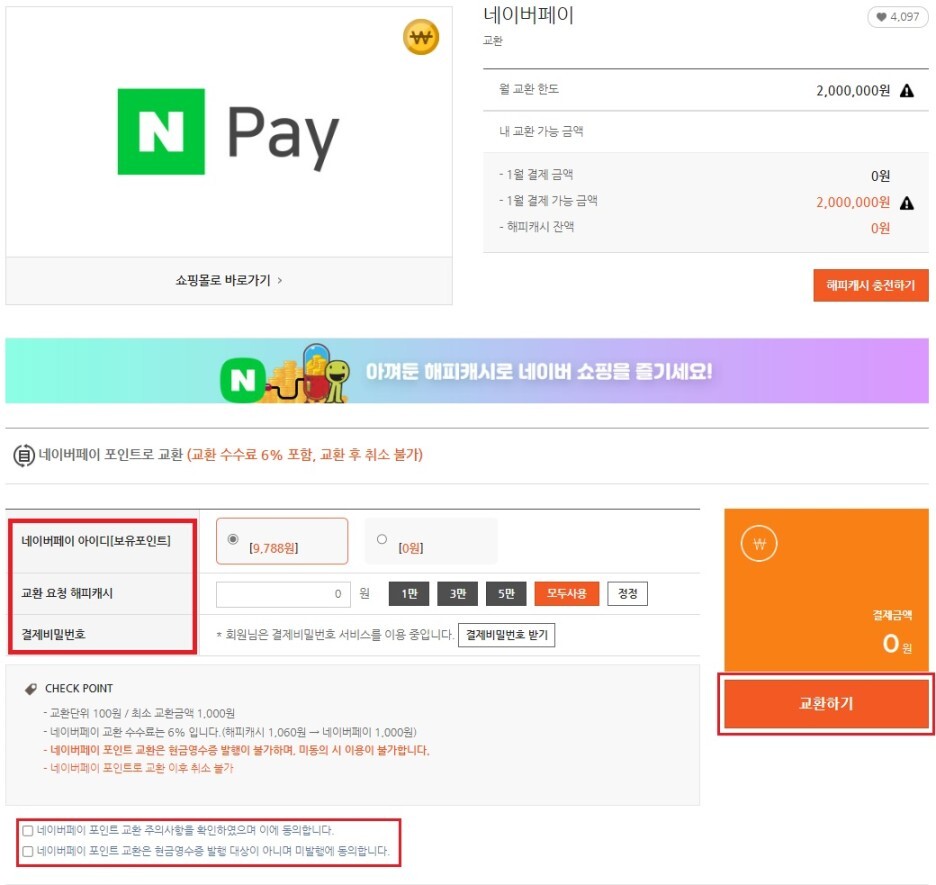Click the 해피캐시 잔액 0원 value

tap(880, 228)
